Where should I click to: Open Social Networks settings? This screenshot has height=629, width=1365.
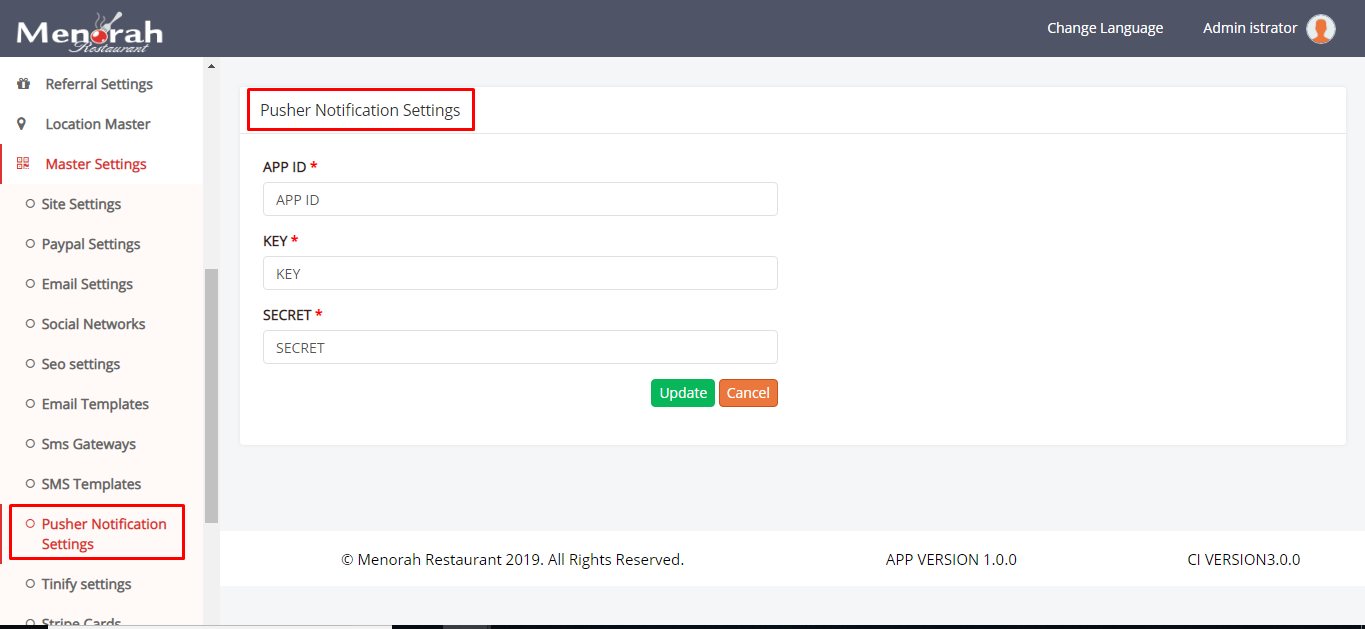pyautogui.click(x=94, y=324)
